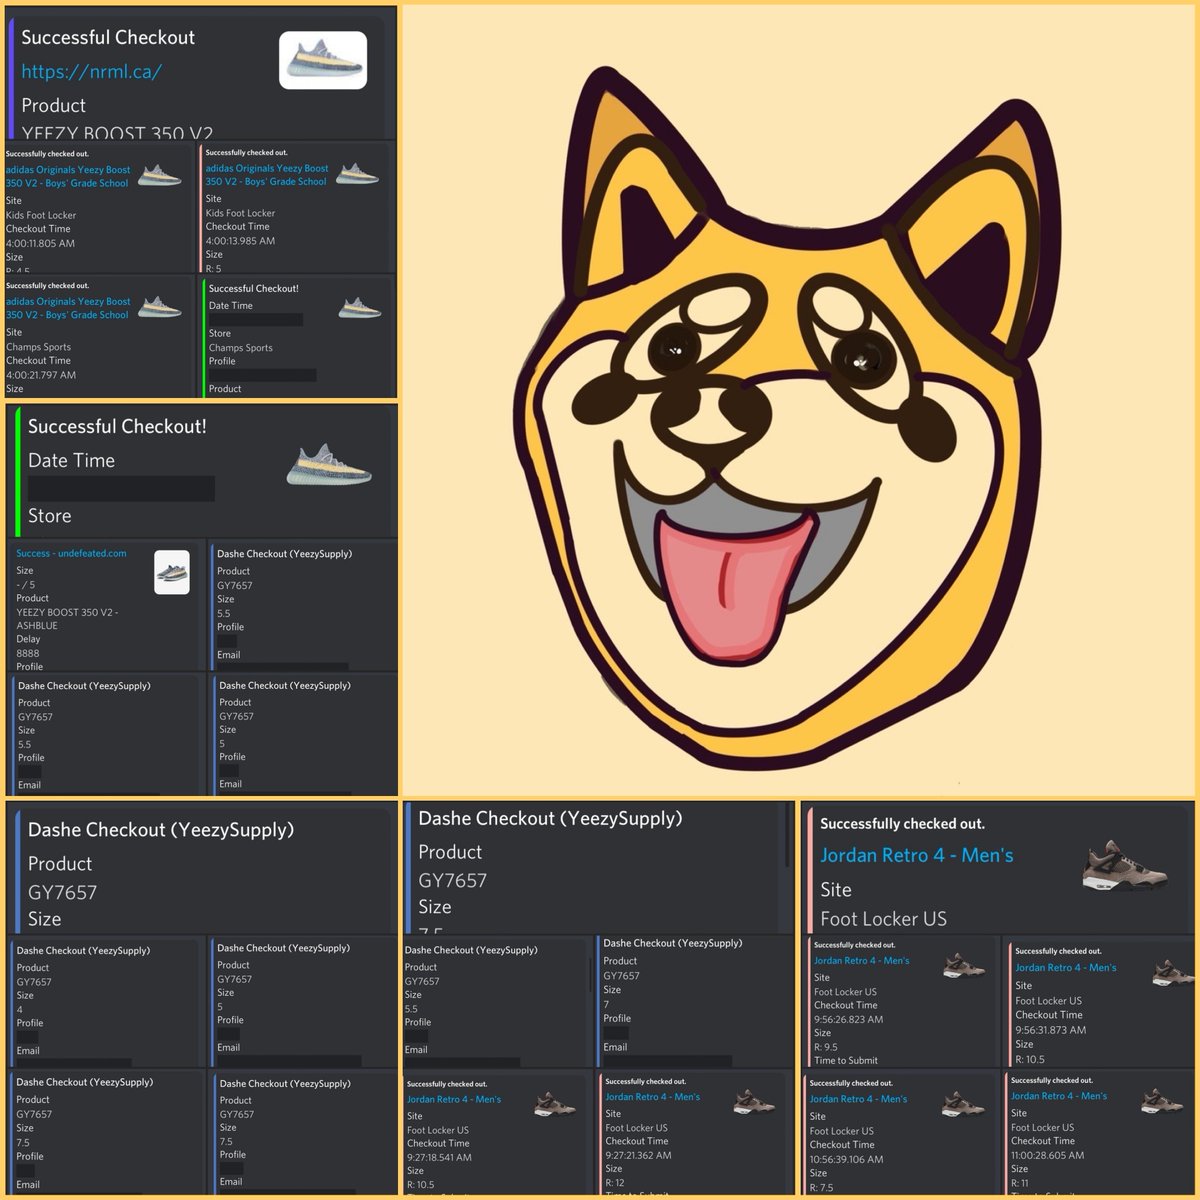This screenshot has width=1200, height=1200.
Task: Select the checkout time 4:00:11.805 AM
Action: tap(40, 243)
